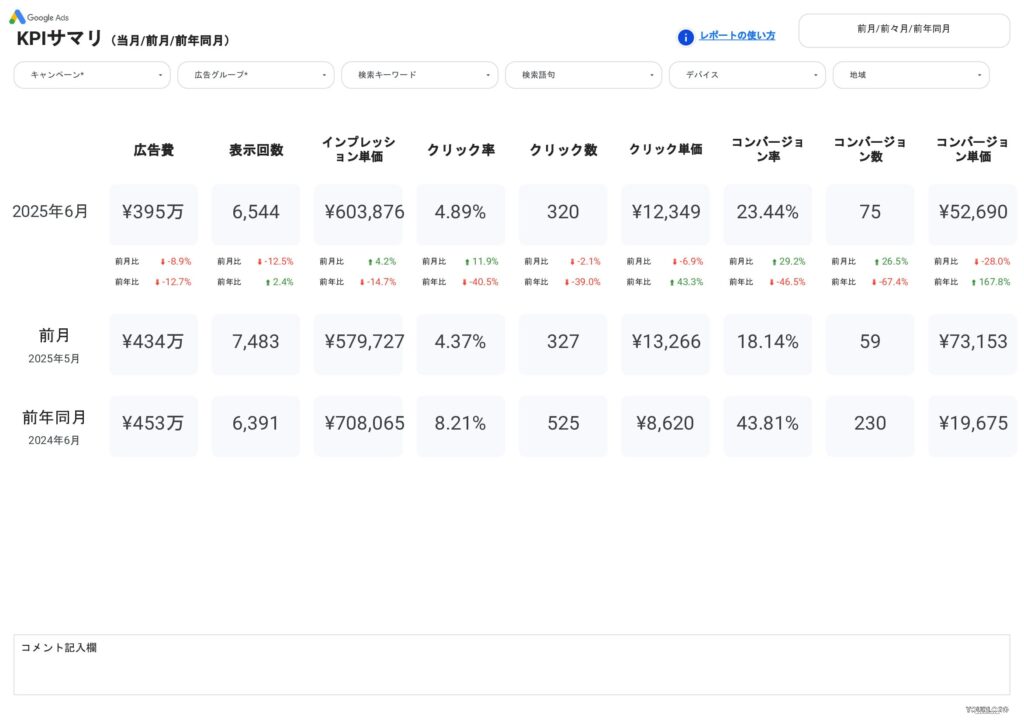The height and width of the screenshot is (723, 1024).
Task: Open the 広告グループ filter dropdown
Action: point(256,75)
